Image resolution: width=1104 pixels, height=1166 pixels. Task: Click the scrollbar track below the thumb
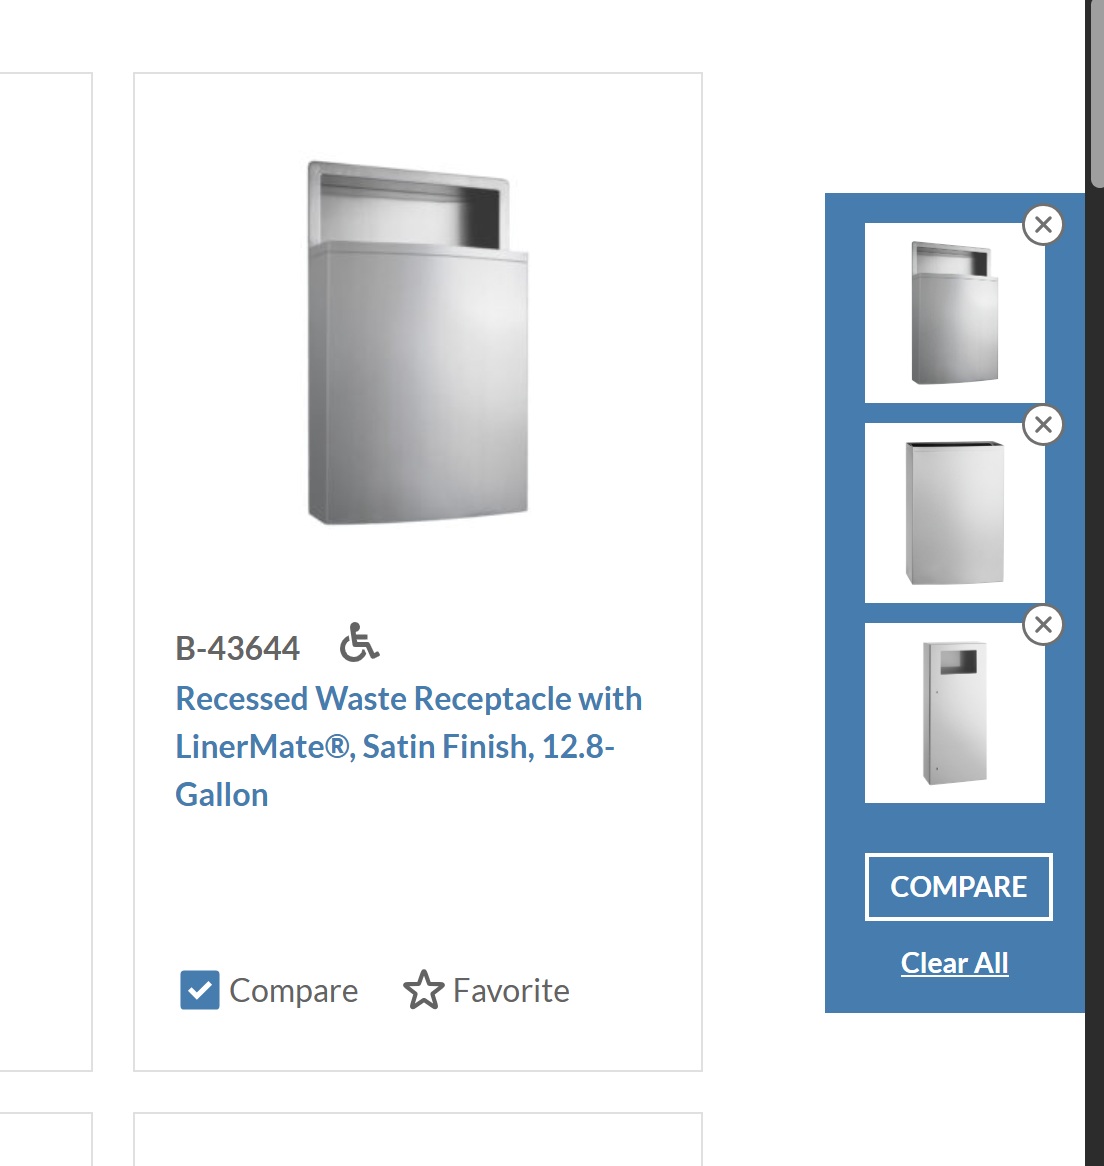coord(1095,669)
